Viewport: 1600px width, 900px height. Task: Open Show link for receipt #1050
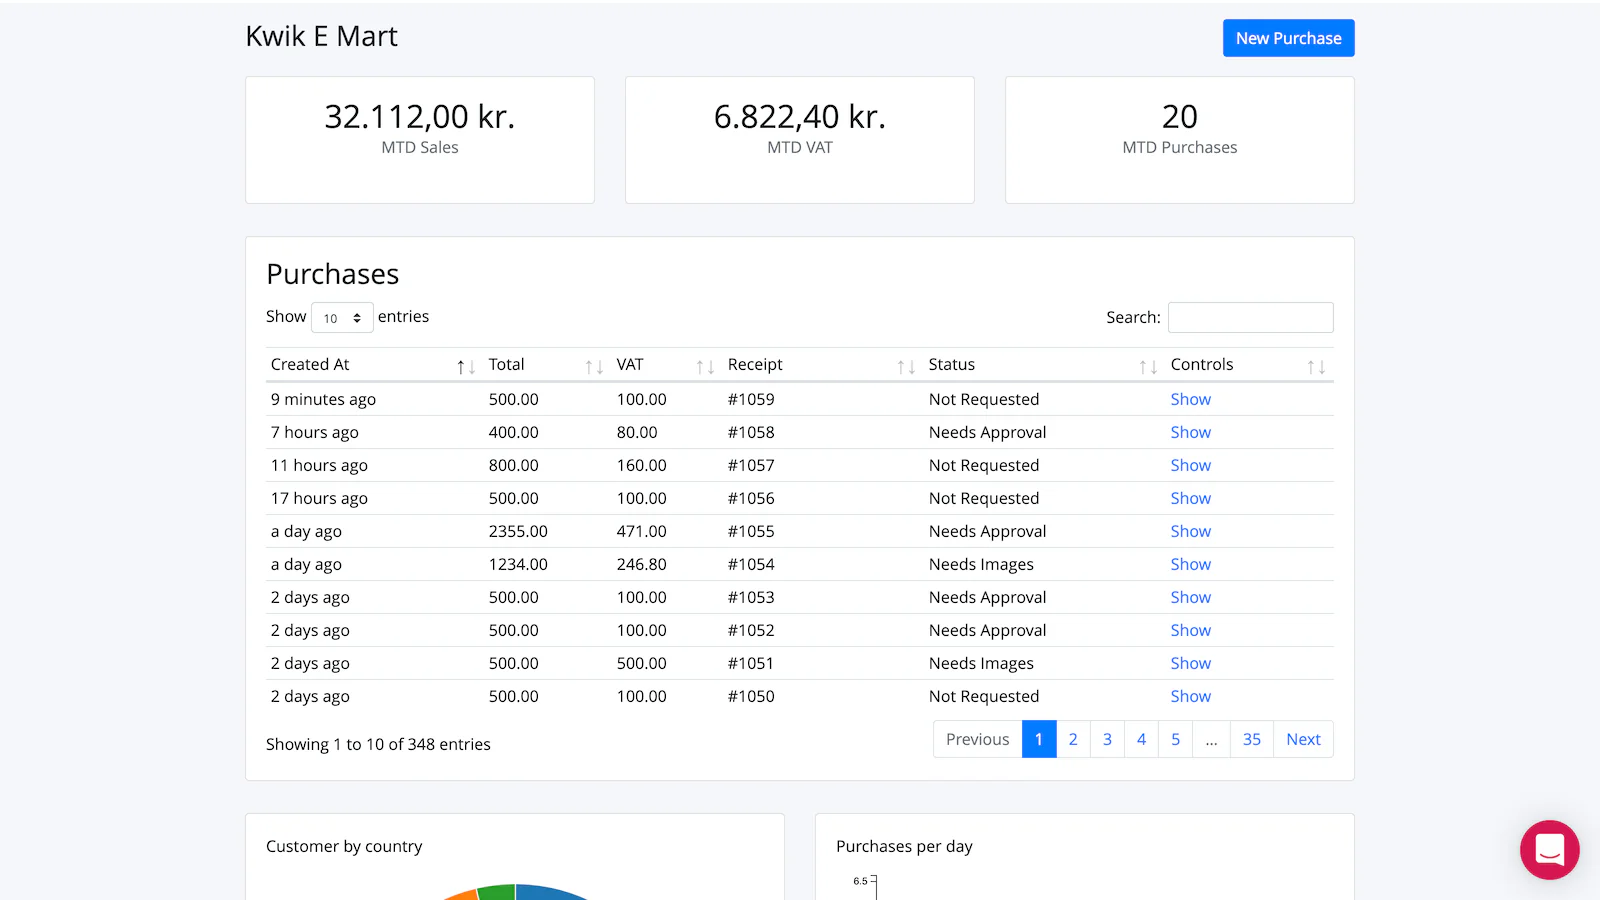pyautogui.click(x=1190, y=696)
